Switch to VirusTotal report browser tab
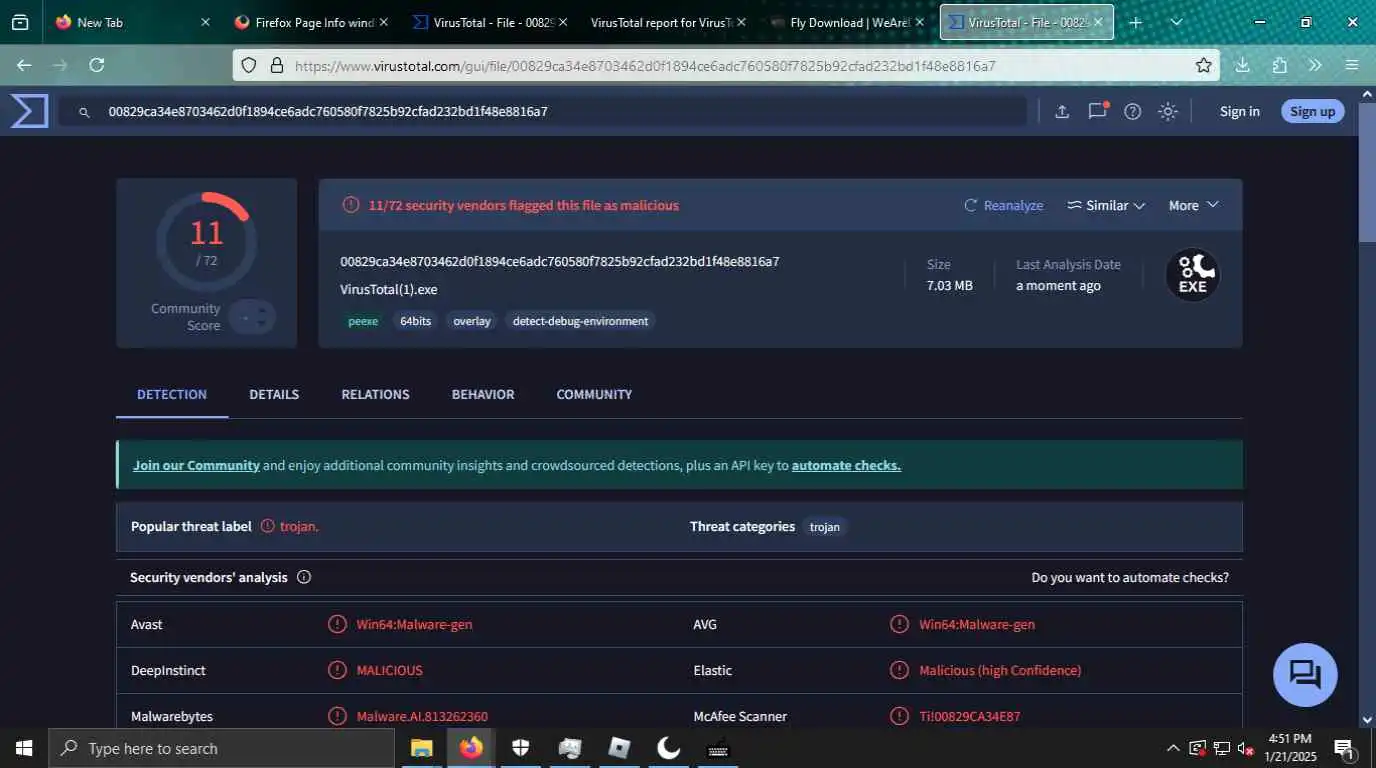 point(669,22)
